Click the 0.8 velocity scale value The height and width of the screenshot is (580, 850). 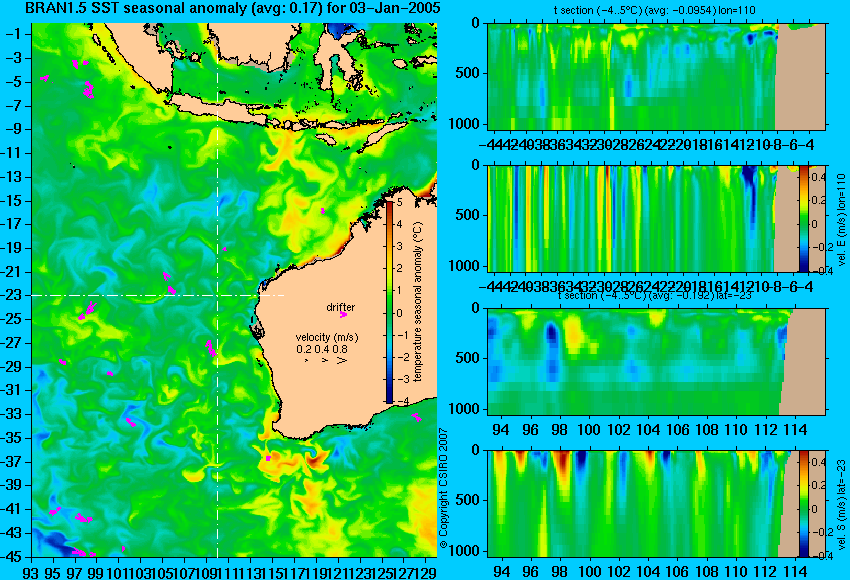[340, 349]
